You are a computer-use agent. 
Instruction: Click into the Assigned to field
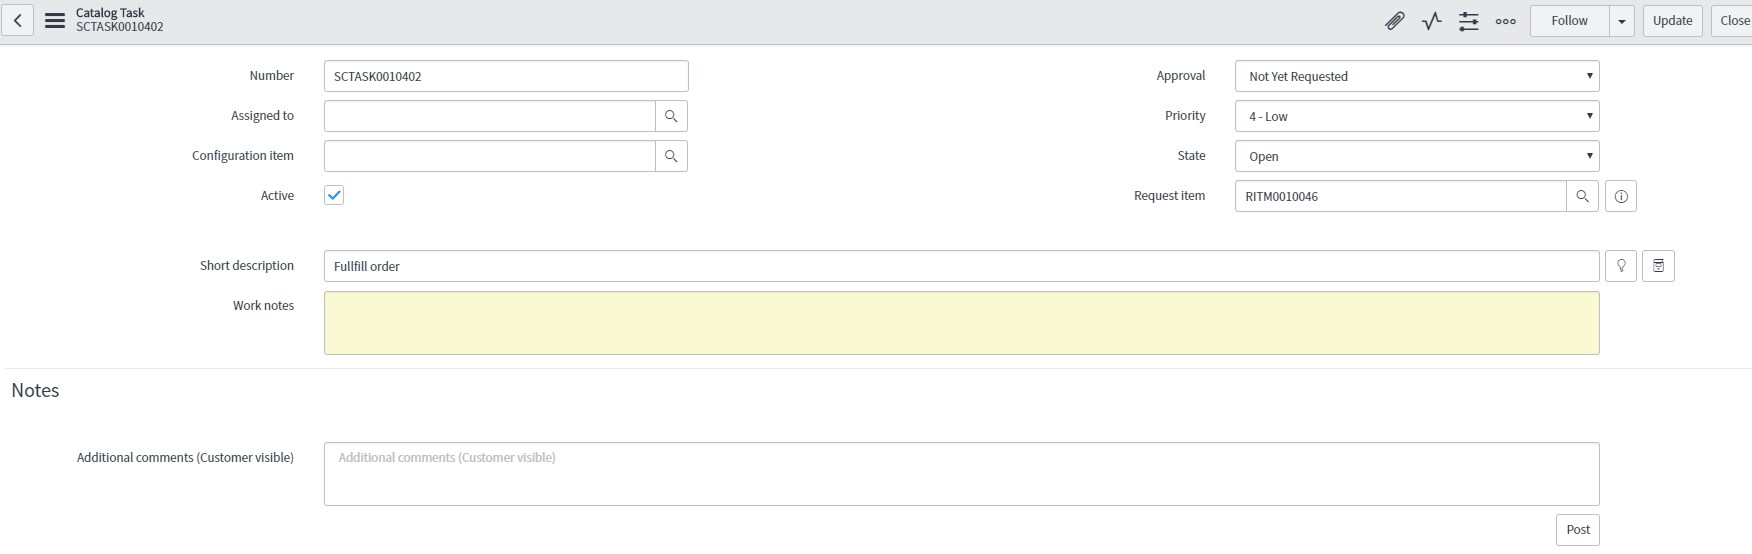pyautogui.click(x=490, y=116)
